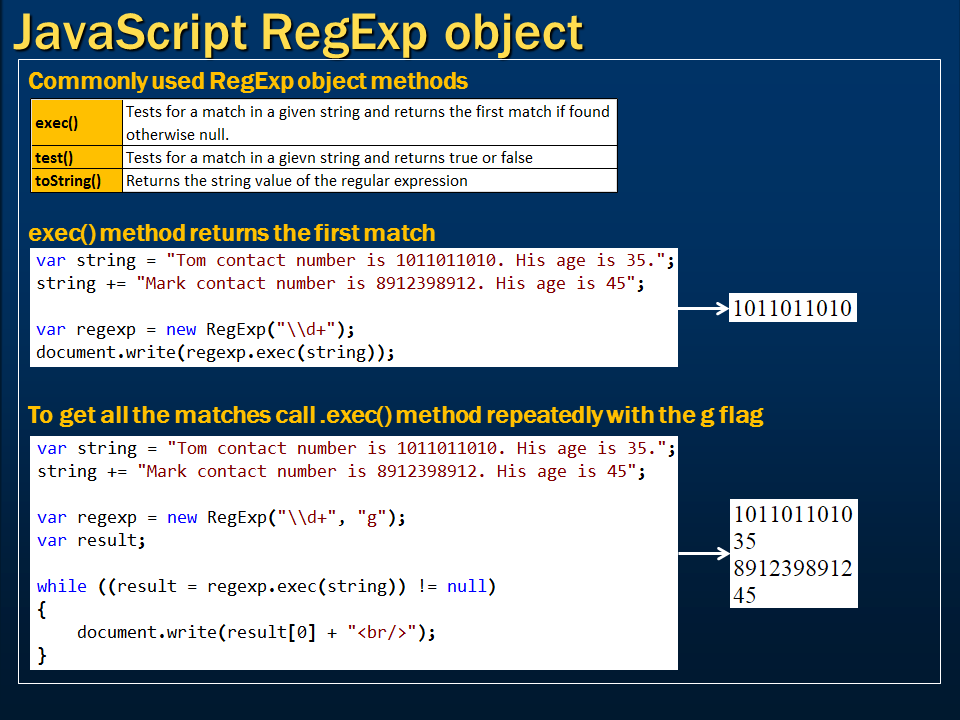The width and height of the screenshot is (960, 720).
Task: Select the 'exec()' table cell
Action: [x=77, y=122]
